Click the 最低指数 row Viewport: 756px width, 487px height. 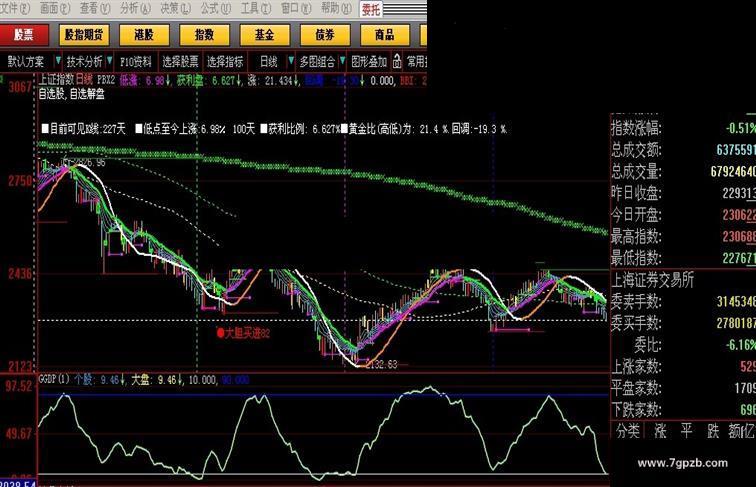coord(683,258)
